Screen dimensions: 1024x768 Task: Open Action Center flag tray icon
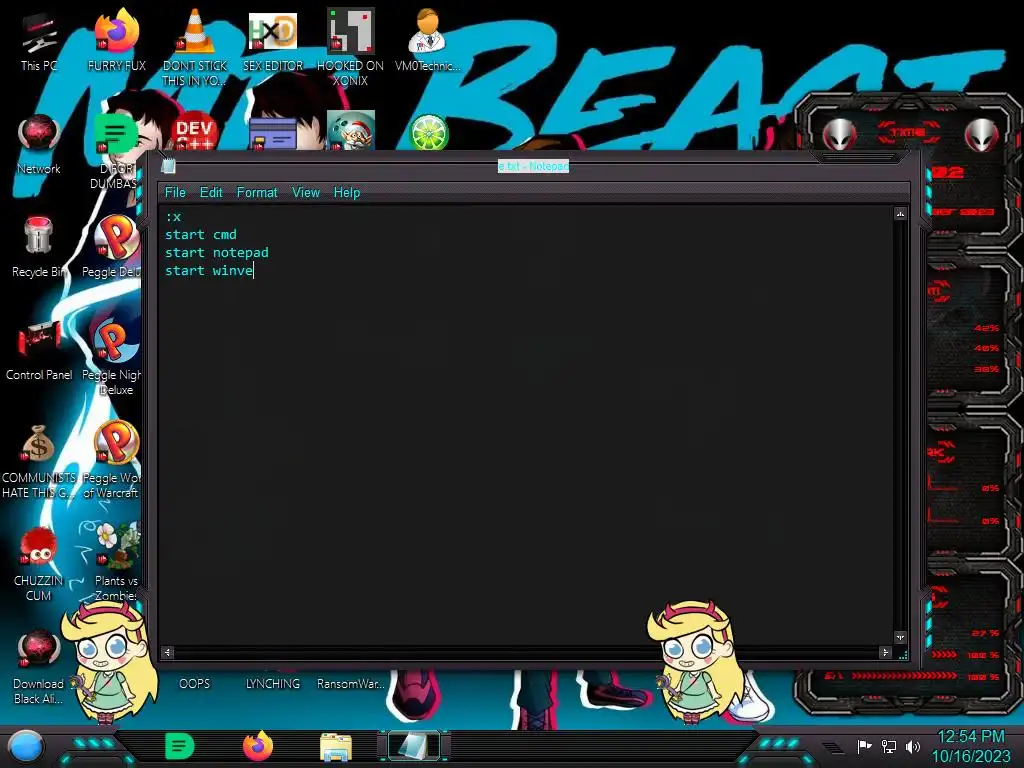coord(864,746)
